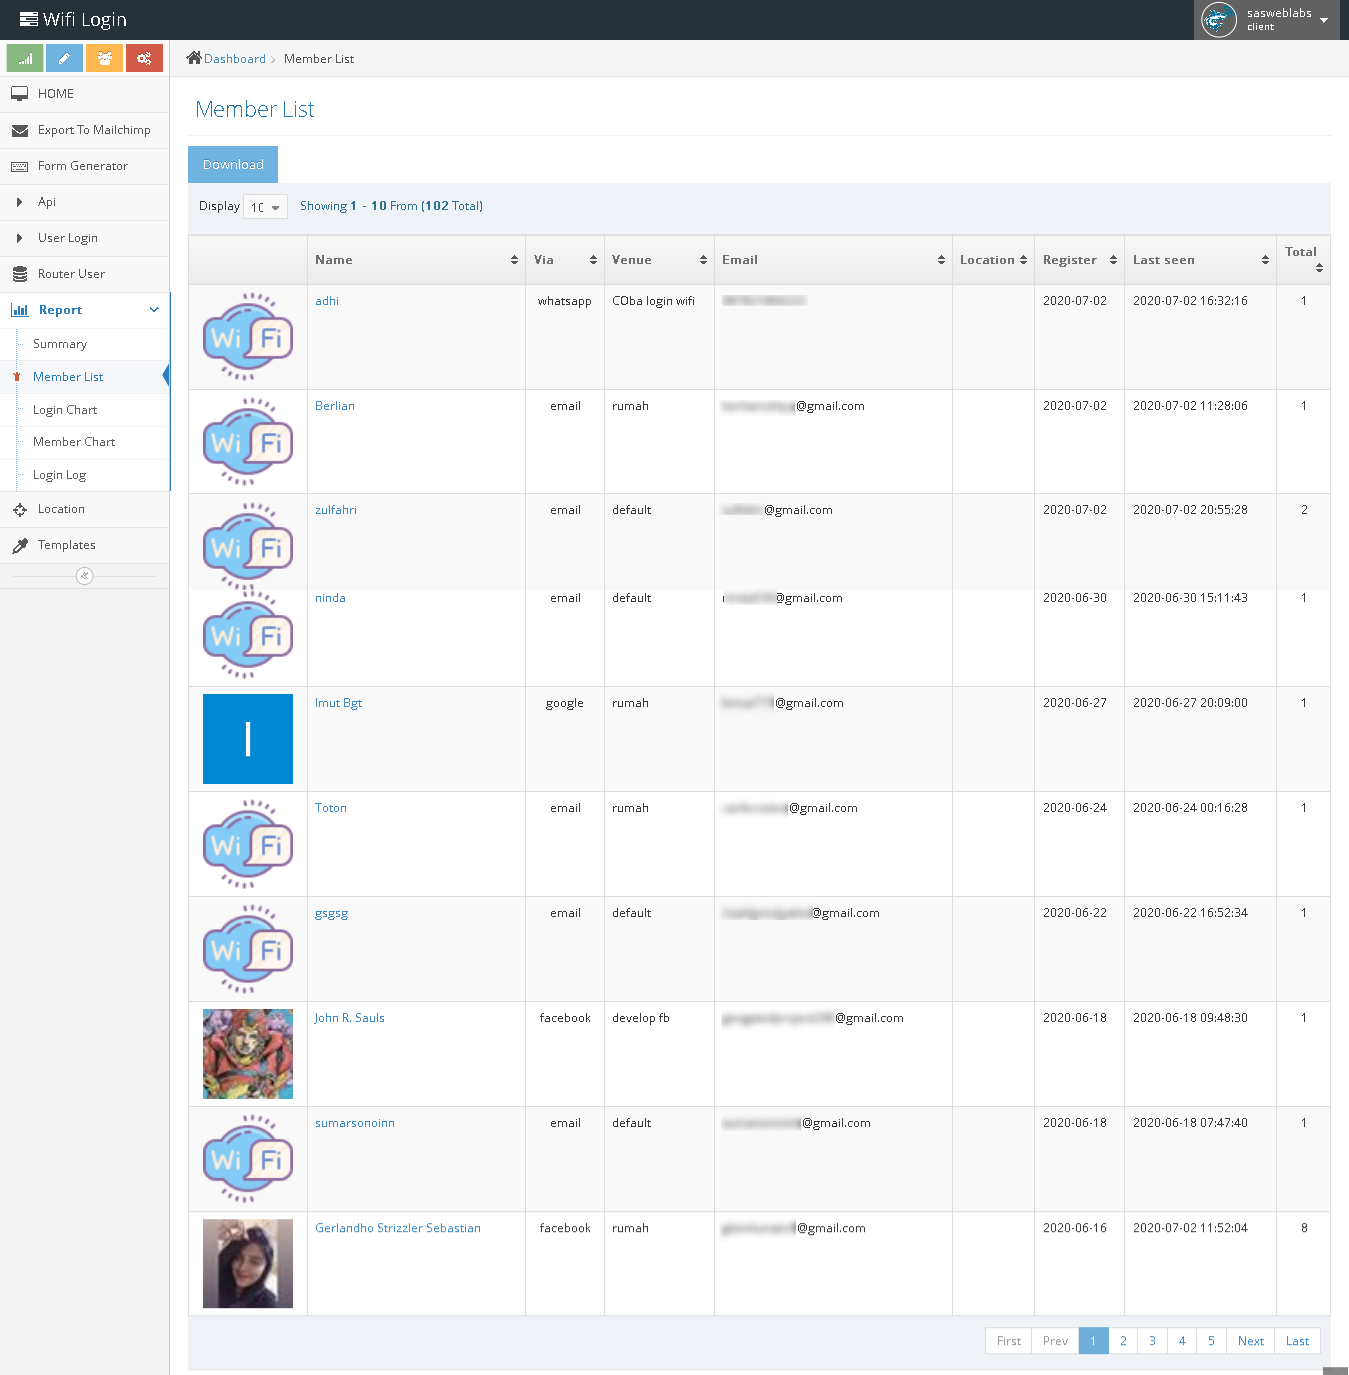Image resolution: width=1349 pixels, height=1375 pixels.
Task: Collapse the sidebar with the round arrow icon
Action: click(85, 576)
